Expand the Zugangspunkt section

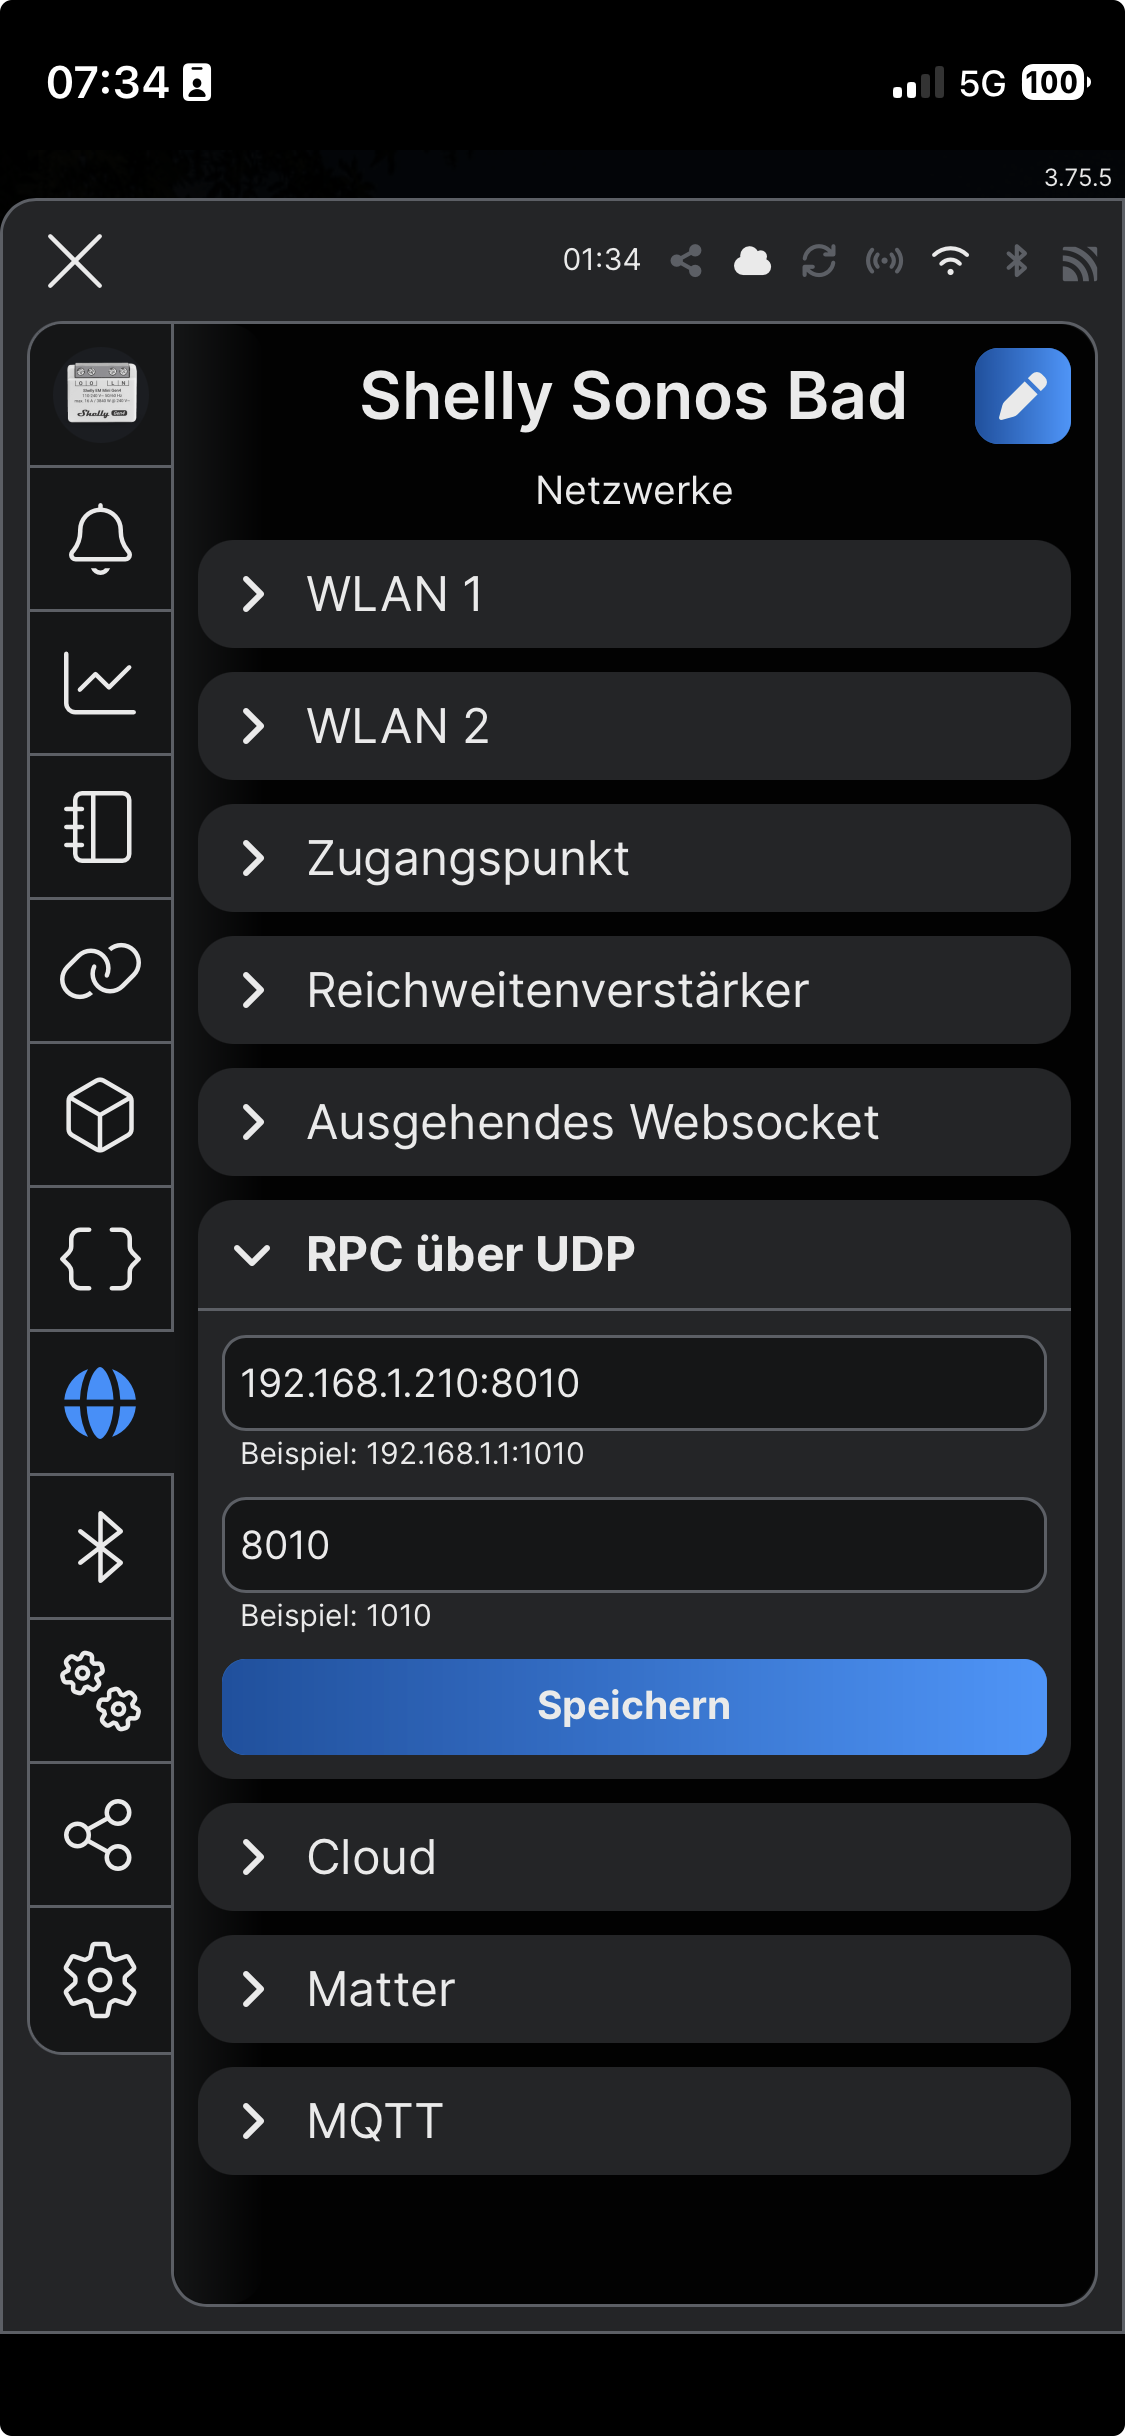634,858
